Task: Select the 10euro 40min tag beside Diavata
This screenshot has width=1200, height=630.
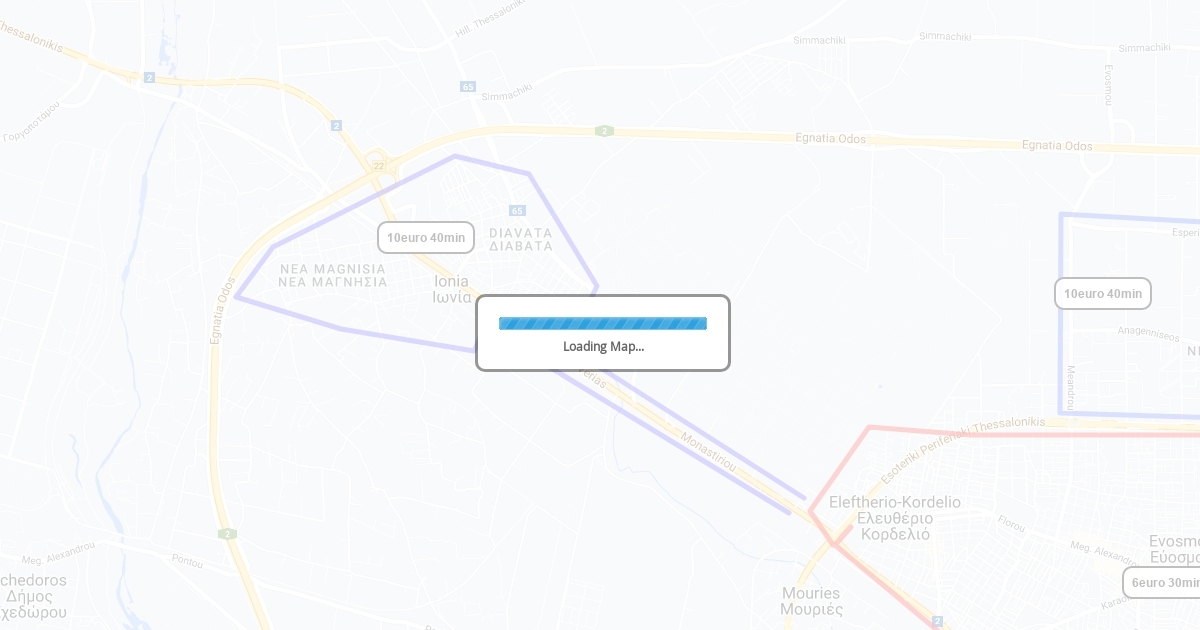Action: pos(426,238)
